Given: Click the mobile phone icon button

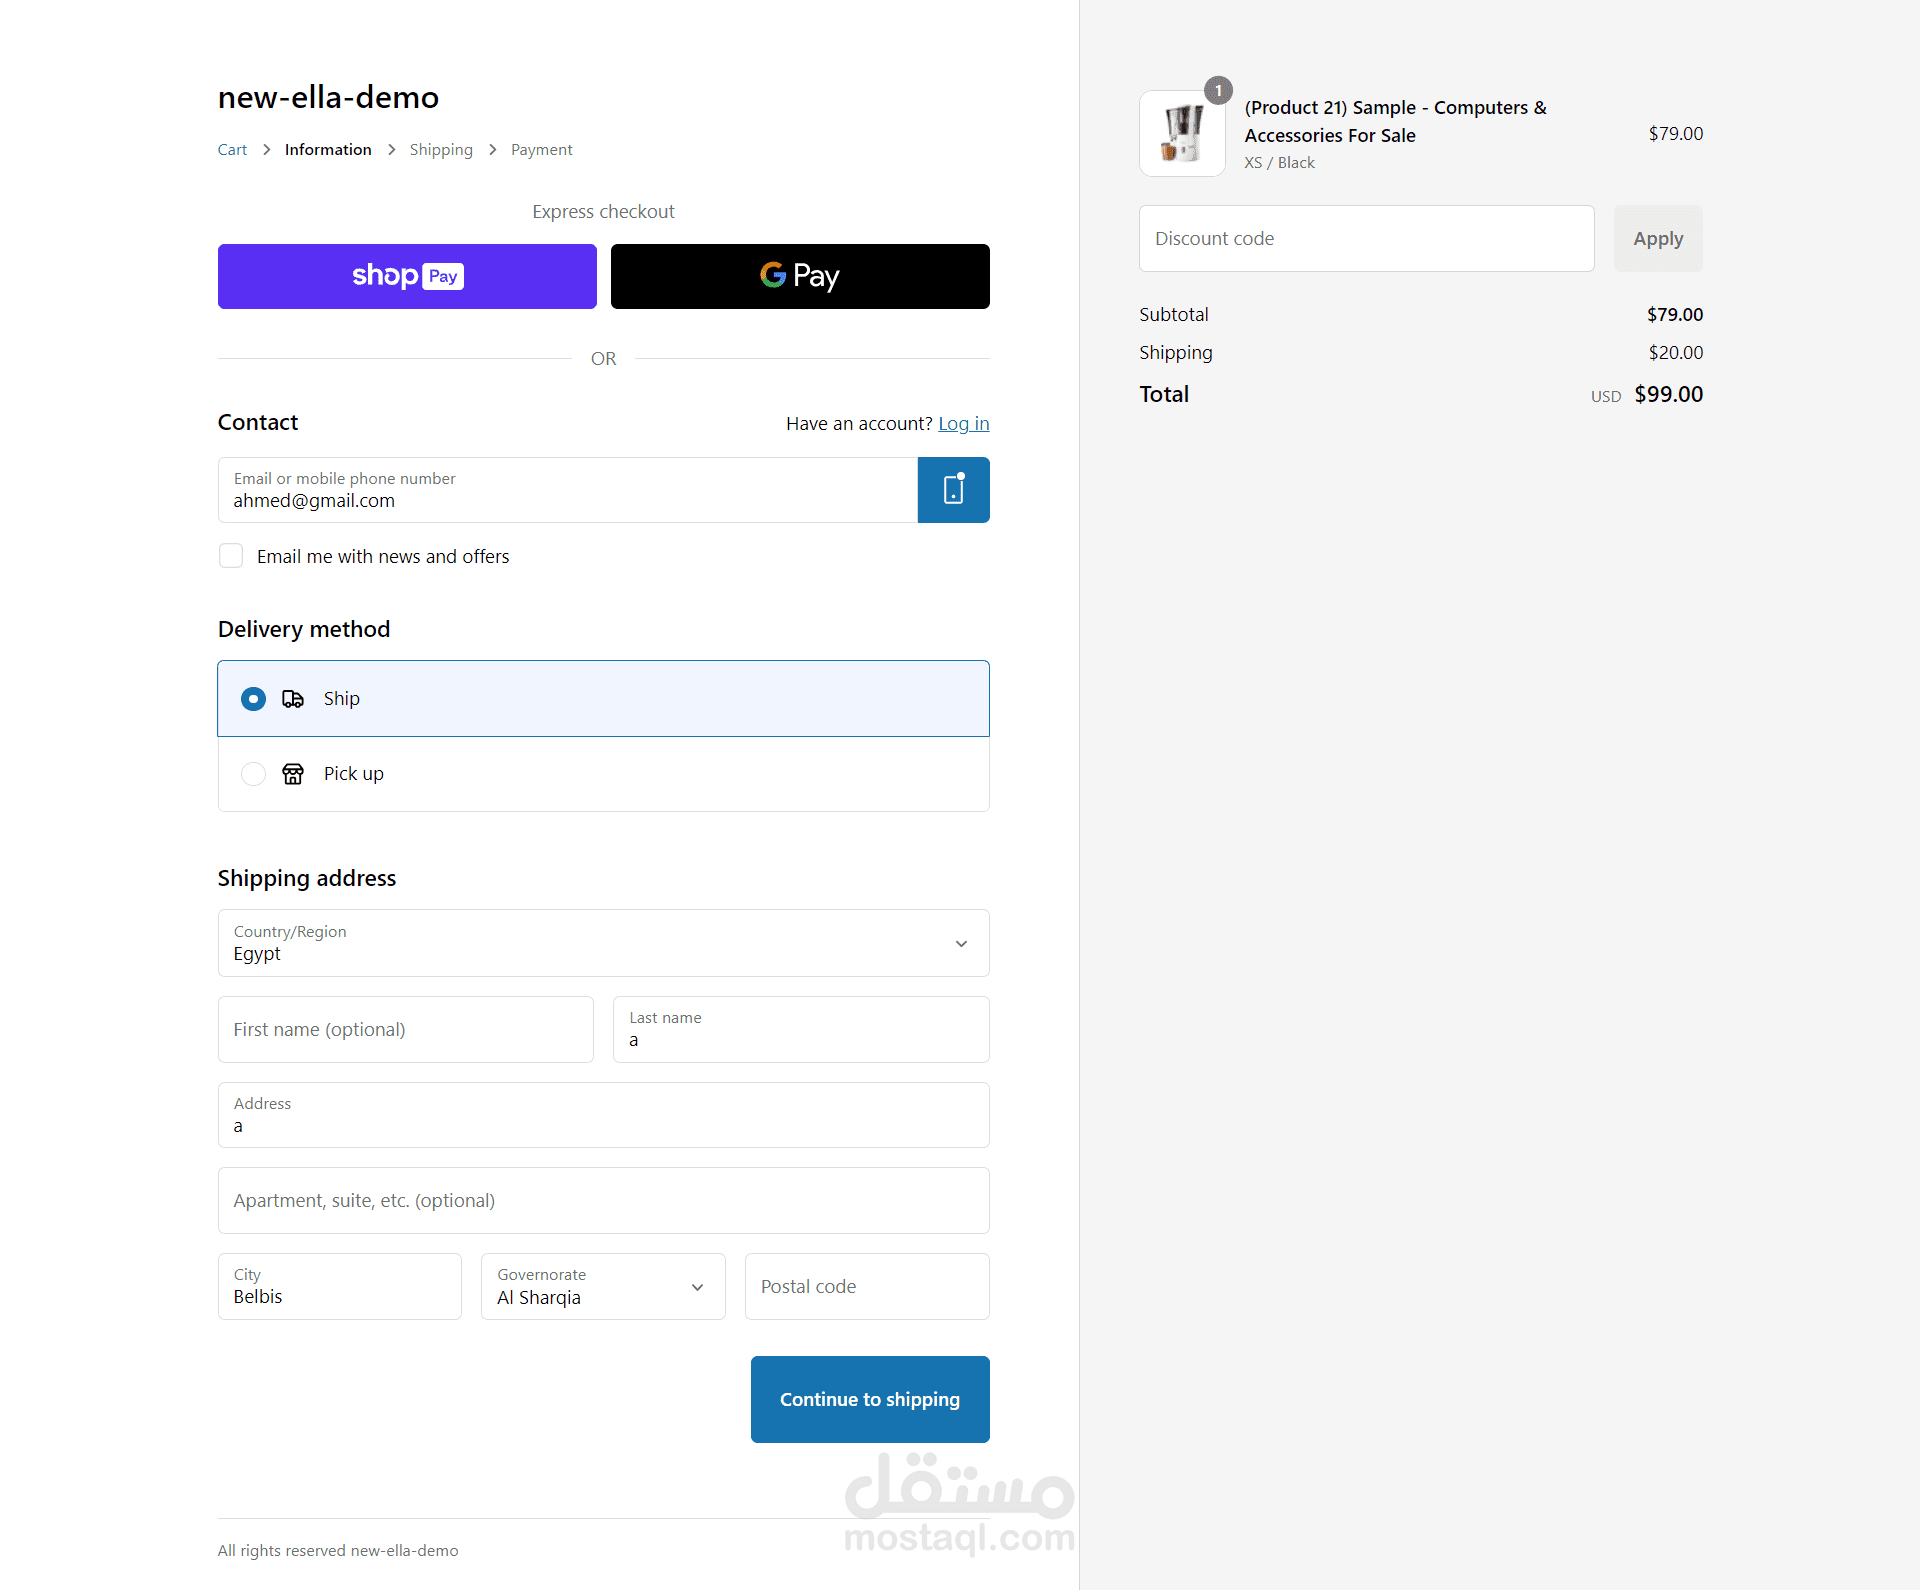Looking at the screenshot, I should click(x=953, y=490).
